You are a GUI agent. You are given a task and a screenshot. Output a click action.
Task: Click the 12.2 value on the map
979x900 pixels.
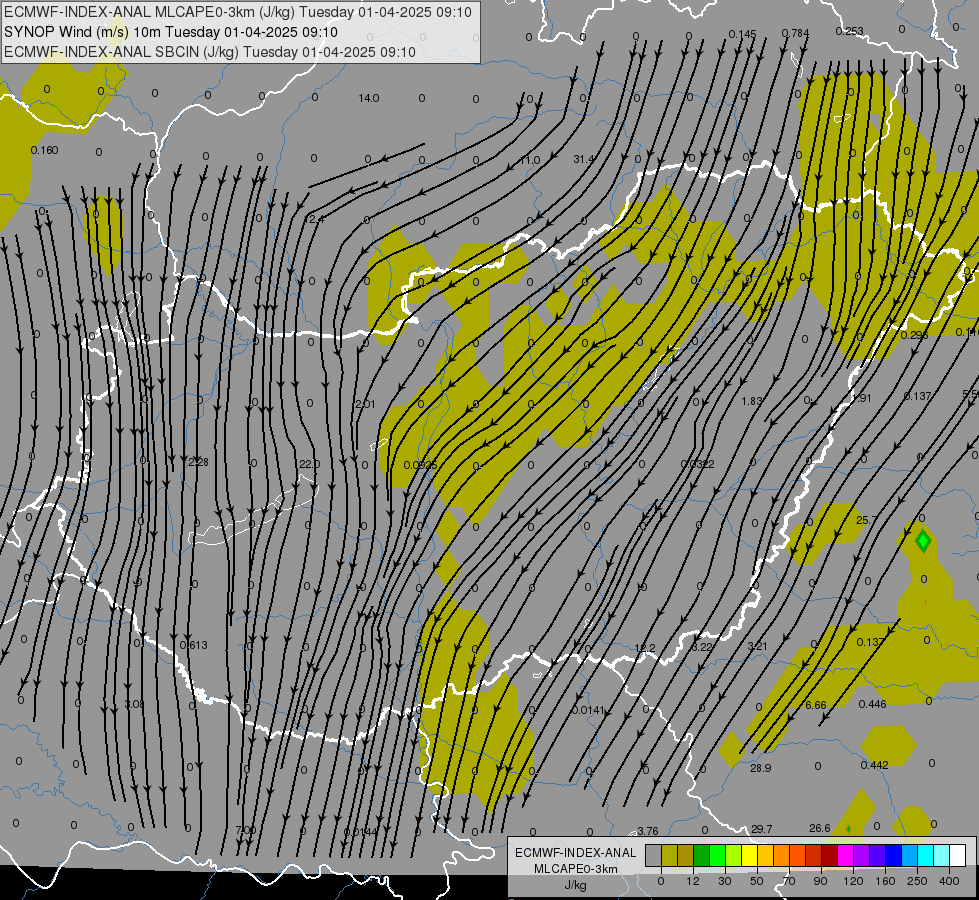tap(645, 648)
